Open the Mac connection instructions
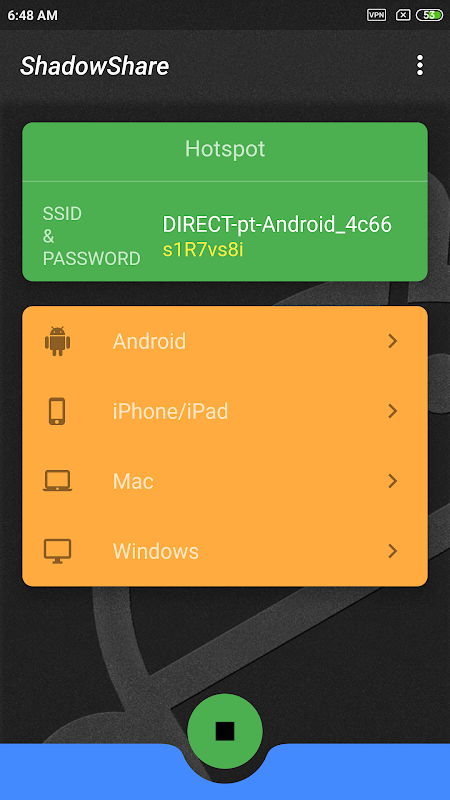Viewport: 450px width, 800px height. [x=225, y=481]
